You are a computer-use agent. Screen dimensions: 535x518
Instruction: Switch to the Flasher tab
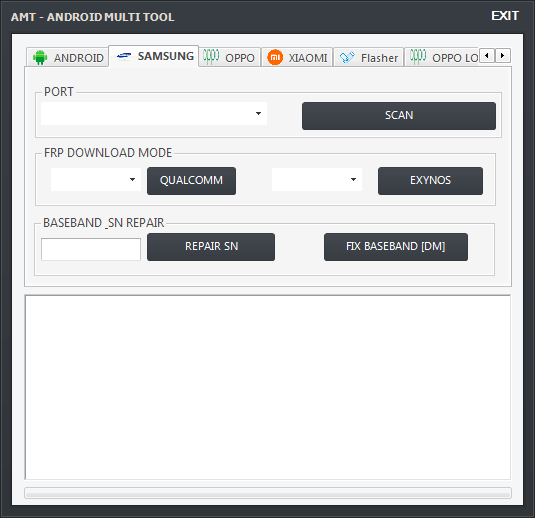coord(368,57)
